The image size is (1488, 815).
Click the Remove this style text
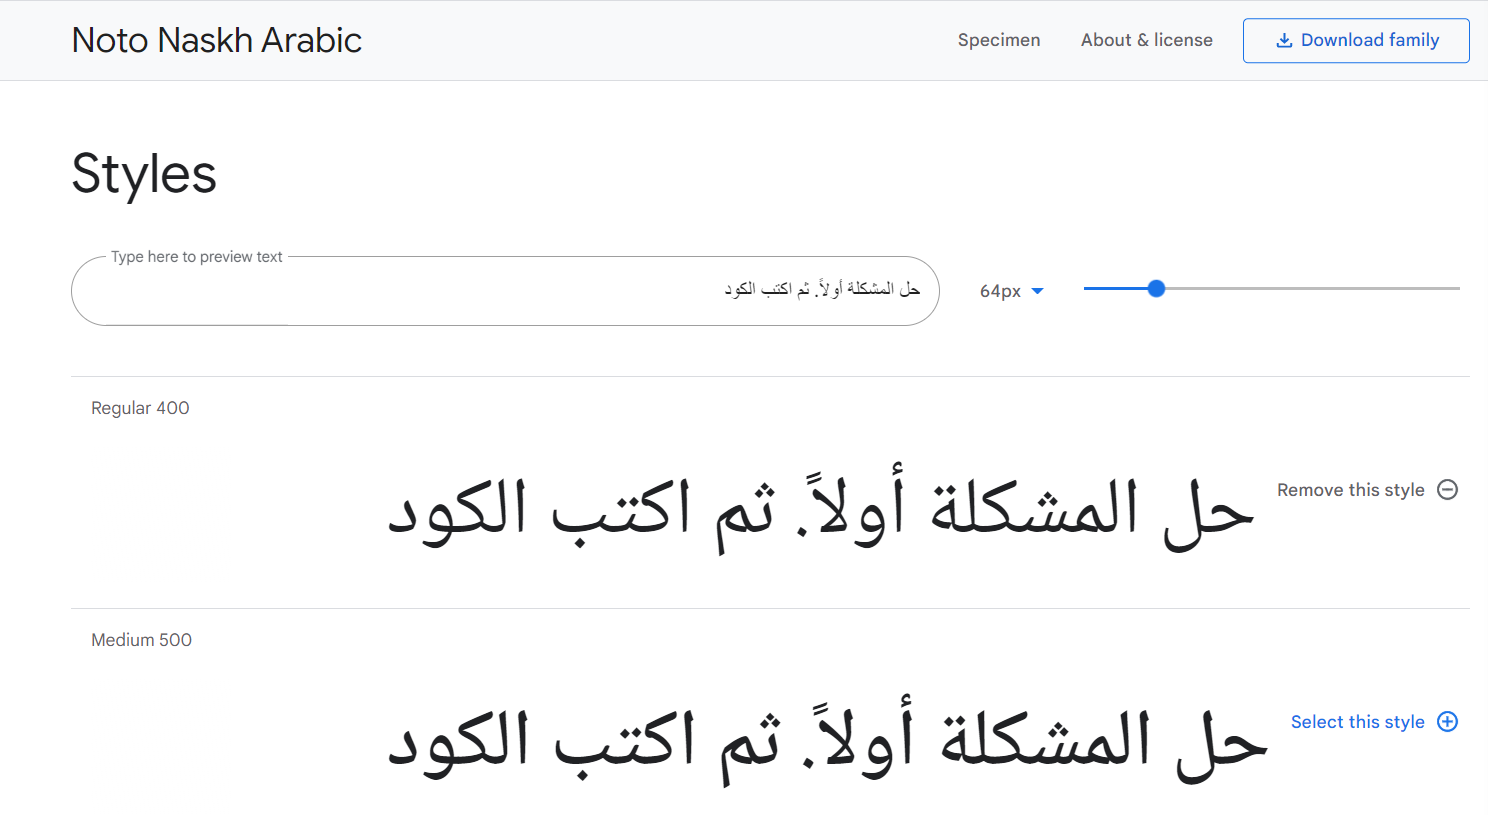(1350, 490)
